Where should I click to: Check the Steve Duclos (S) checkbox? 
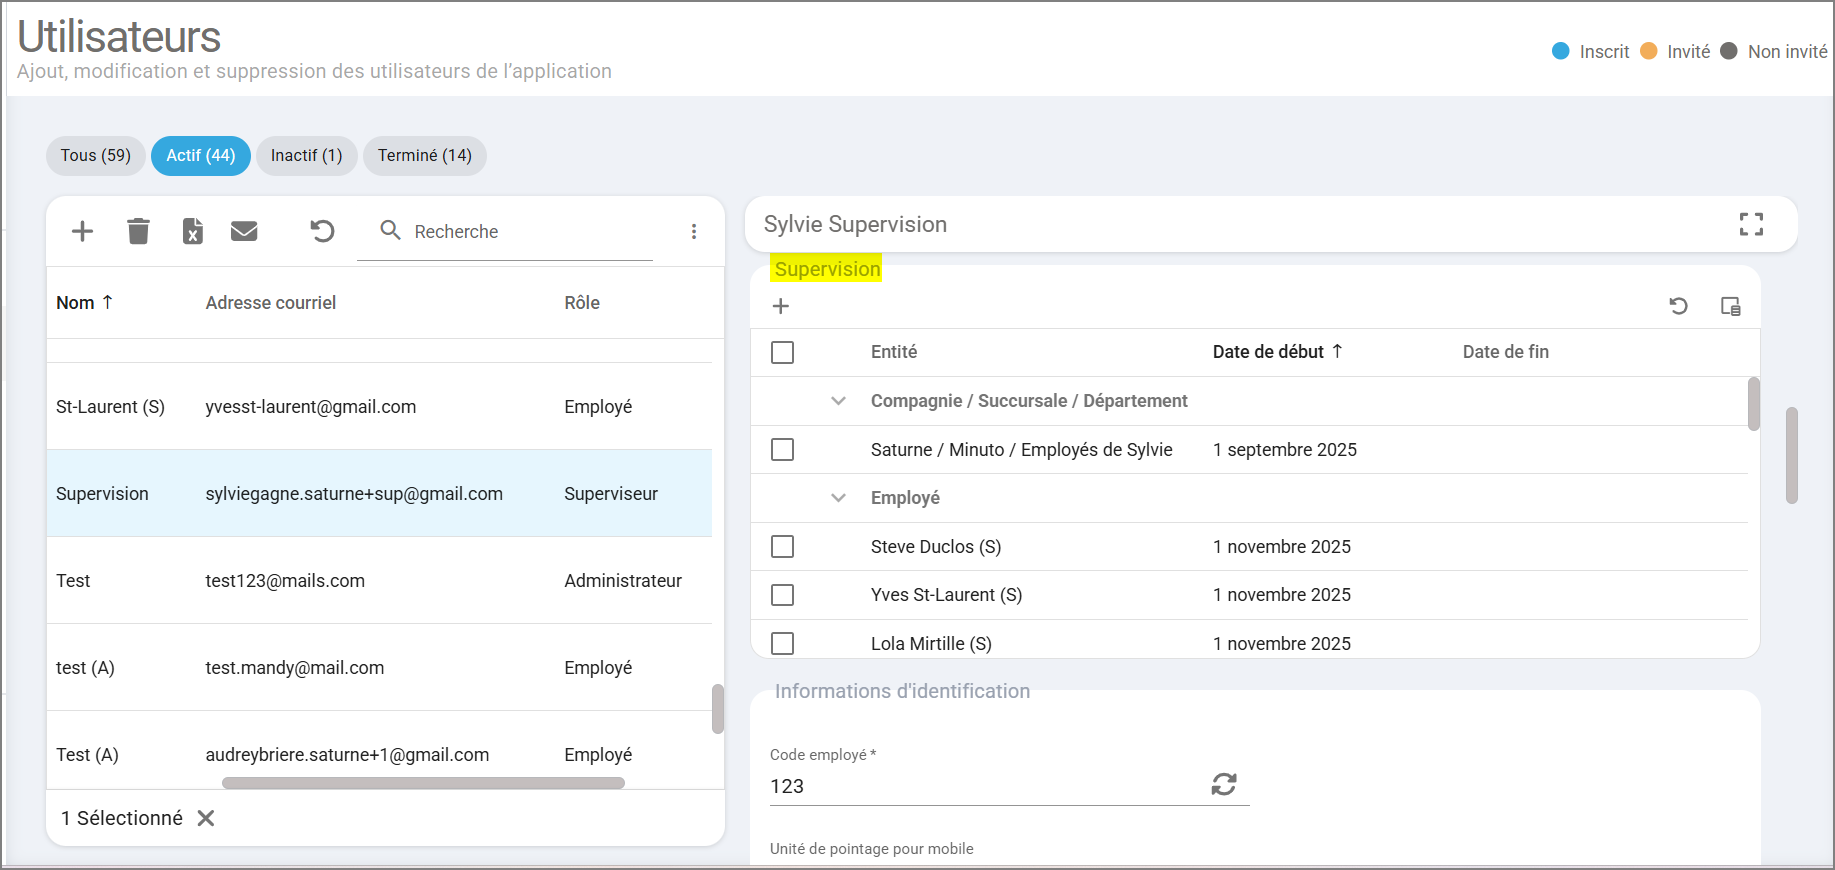[x=783, y=547]
